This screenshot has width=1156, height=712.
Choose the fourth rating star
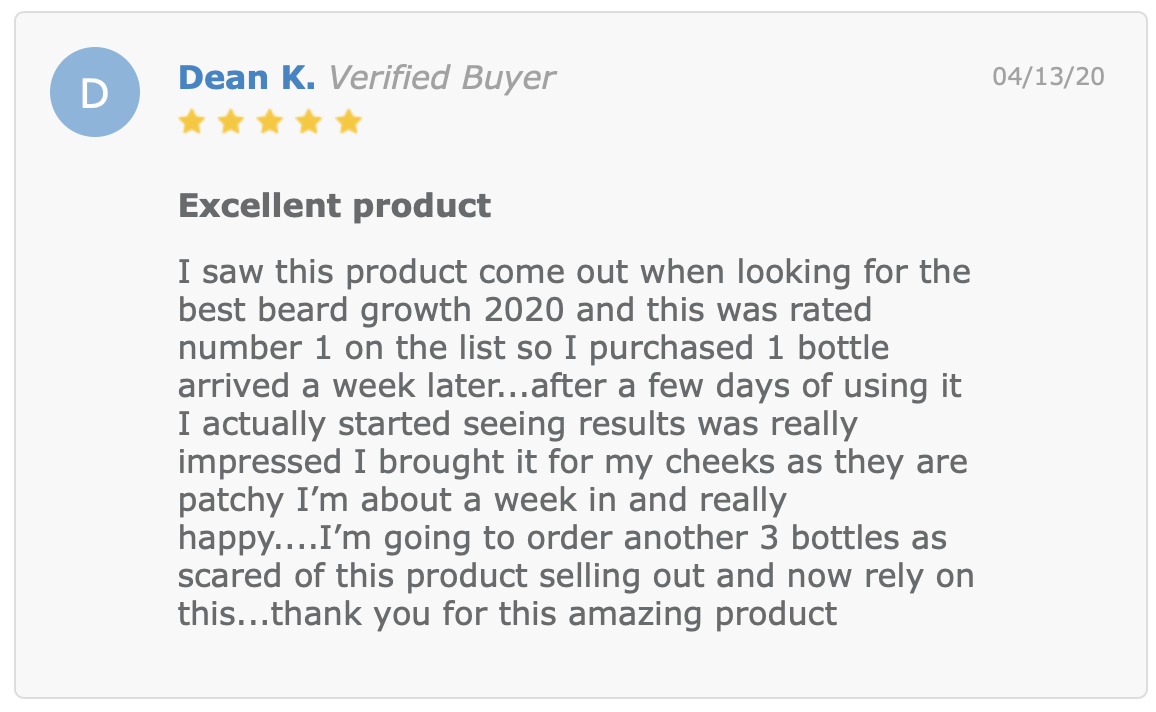(309, 122)
